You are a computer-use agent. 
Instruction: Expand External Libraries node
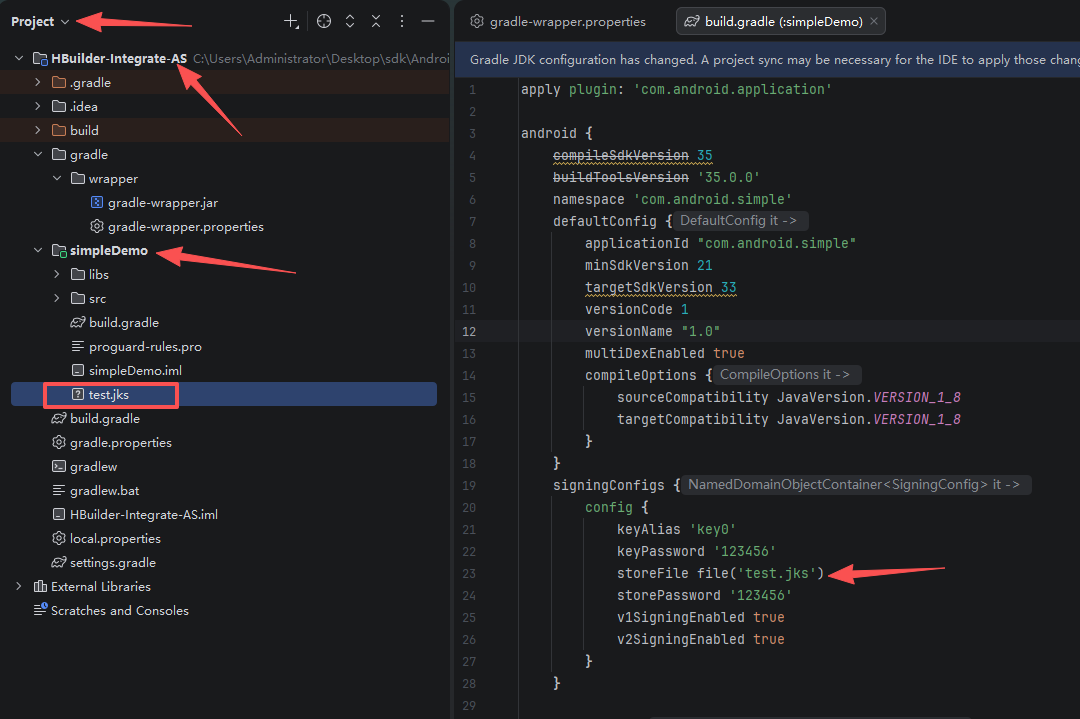click(19, 587)
